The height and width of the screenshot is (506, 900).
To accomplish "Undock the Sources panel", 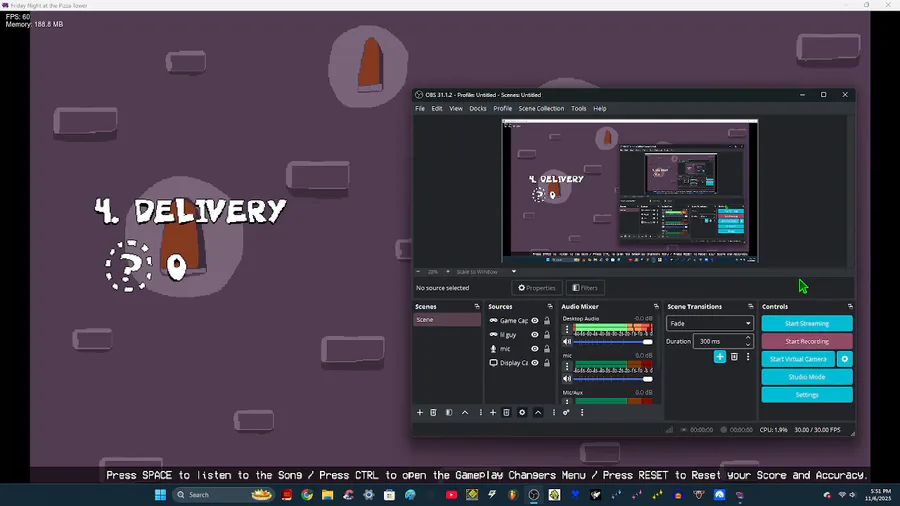I will [x=550, y=307].
